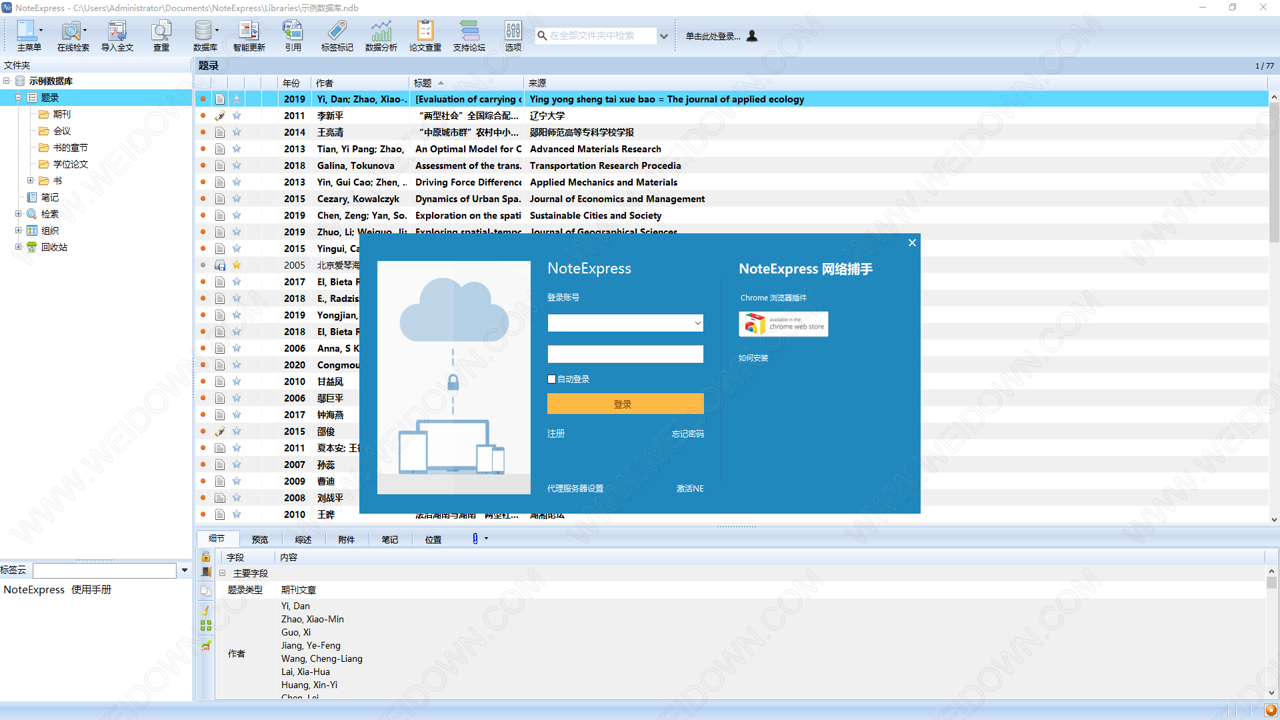Viewport: 1280px width, 720px height.
Task: Click the 导入全文 import full text icon
Action: point(117,35)
